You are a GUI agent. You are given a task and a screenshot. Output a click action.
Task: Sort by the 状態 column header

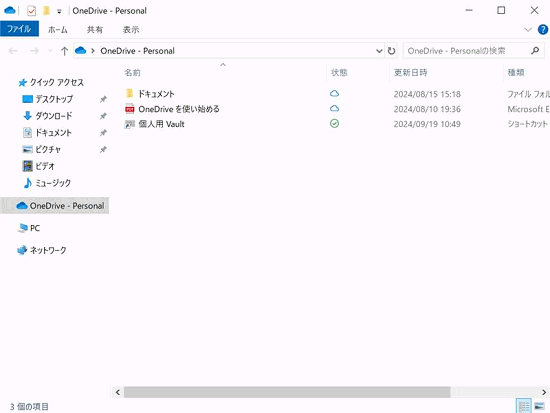tap(339, 73)
